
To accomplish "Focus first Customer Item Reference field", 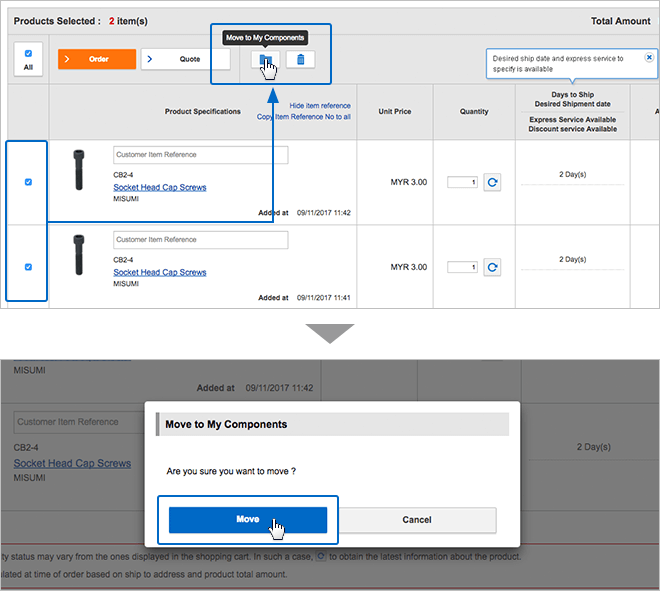I will tap(200, 155).
